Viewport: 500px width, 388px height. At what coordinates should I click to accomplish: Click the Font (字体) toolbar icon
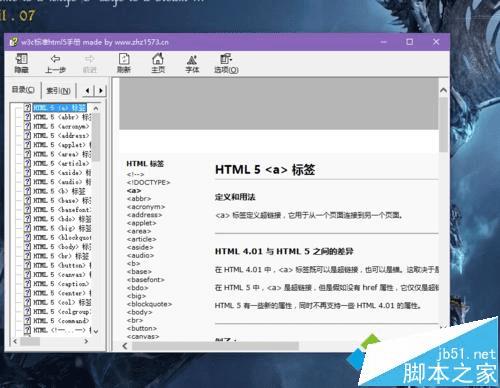[192, 63]
